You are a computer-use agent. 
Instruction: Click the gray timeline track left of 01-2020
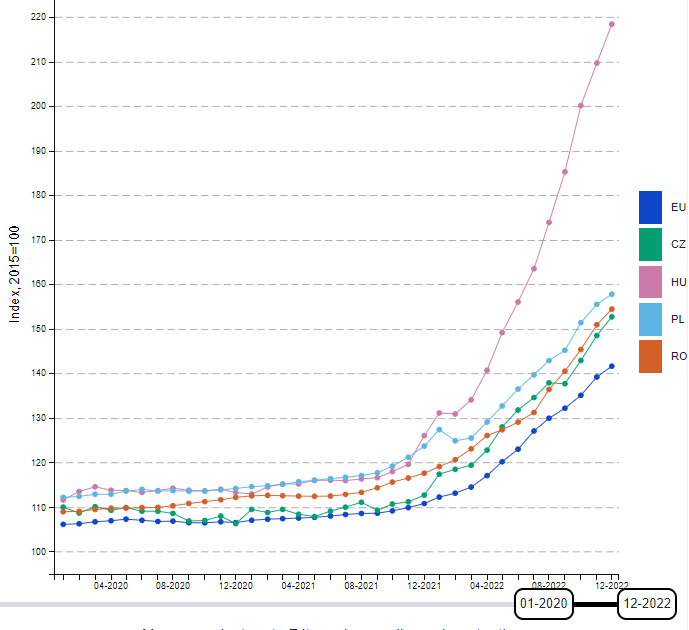[x=250, y=604]
